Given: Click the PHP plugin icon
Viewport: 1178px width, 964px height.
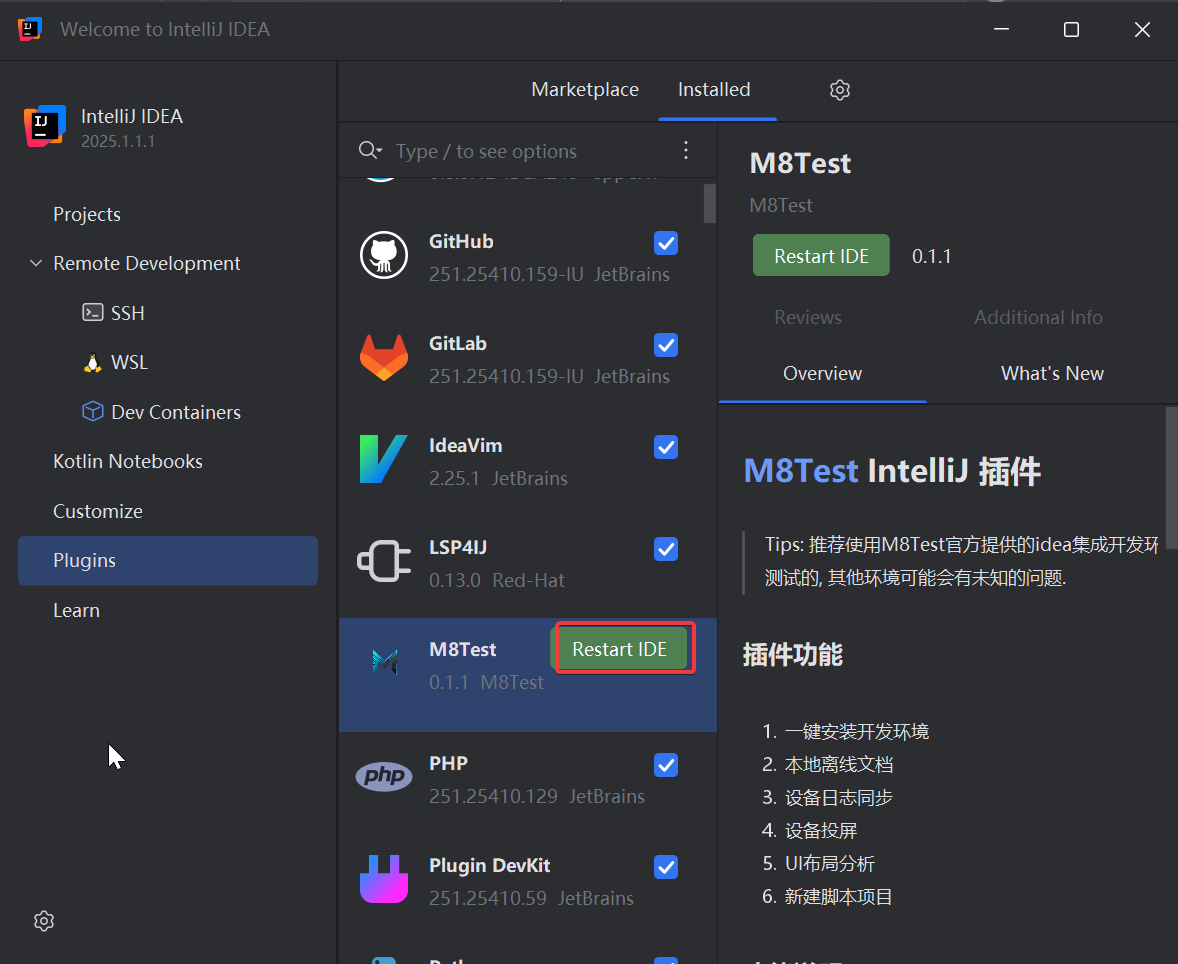Looking at the screenshot, I should [x=383, y=777].
